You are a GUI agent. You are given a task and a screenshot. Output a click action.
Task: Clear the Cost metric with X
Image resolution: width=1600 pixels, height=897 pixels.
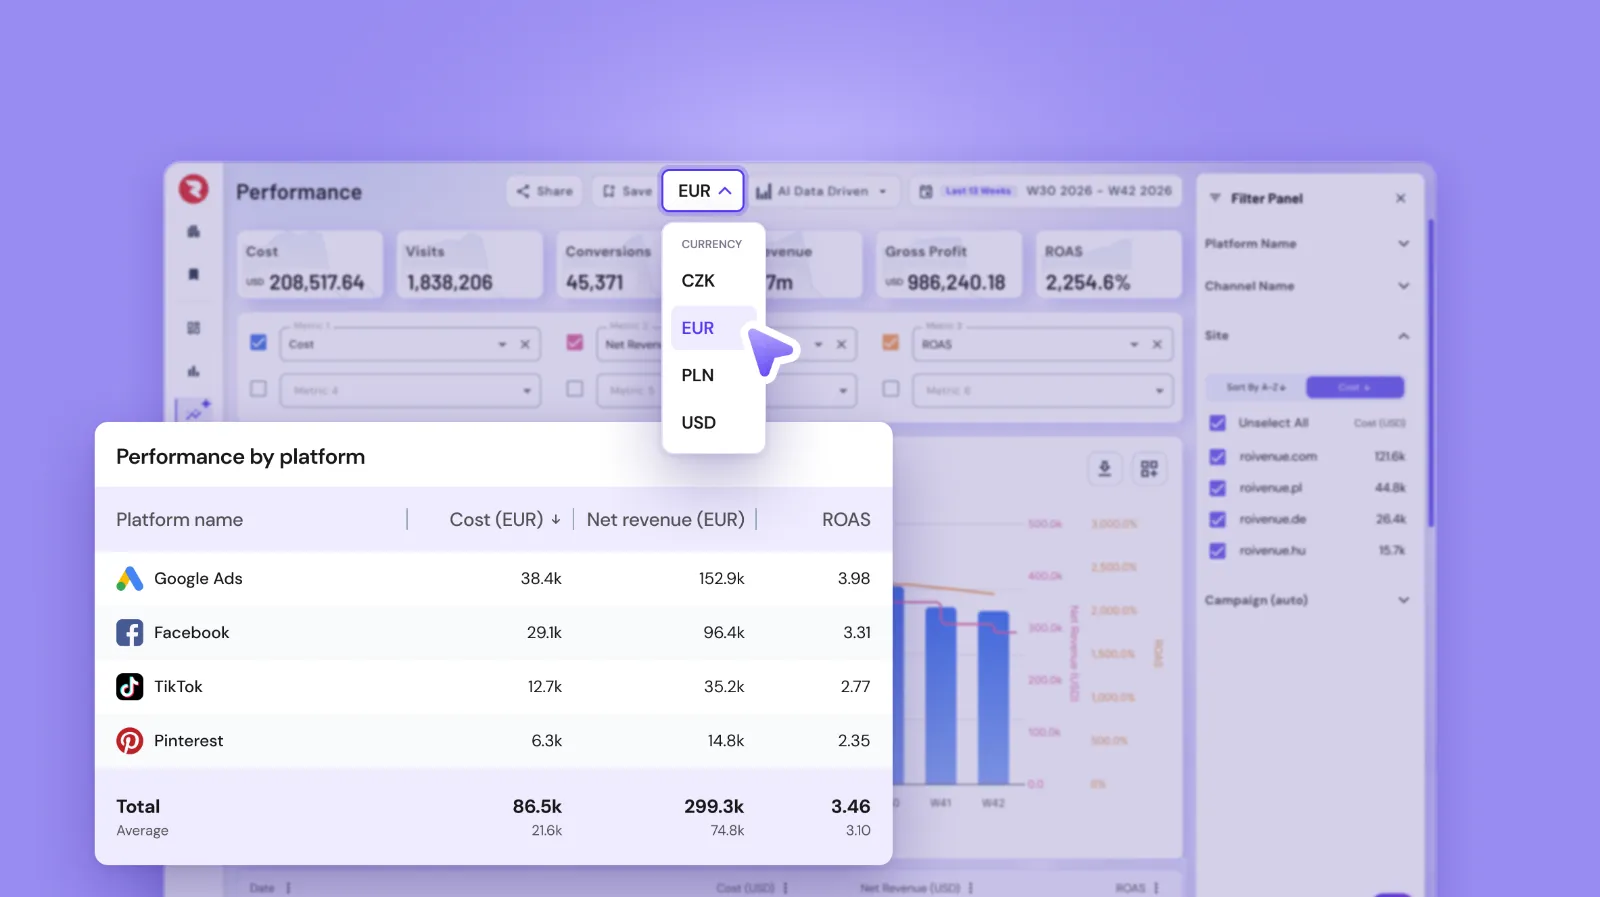click(x=525, y=344)
